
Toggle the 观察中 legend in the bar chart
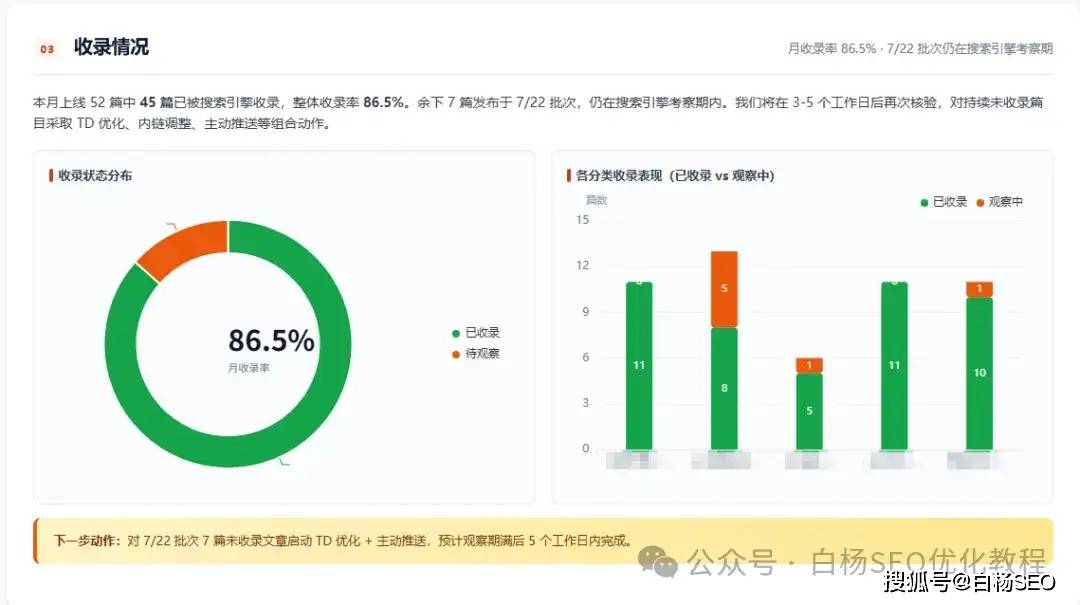tap(1000, 202)
